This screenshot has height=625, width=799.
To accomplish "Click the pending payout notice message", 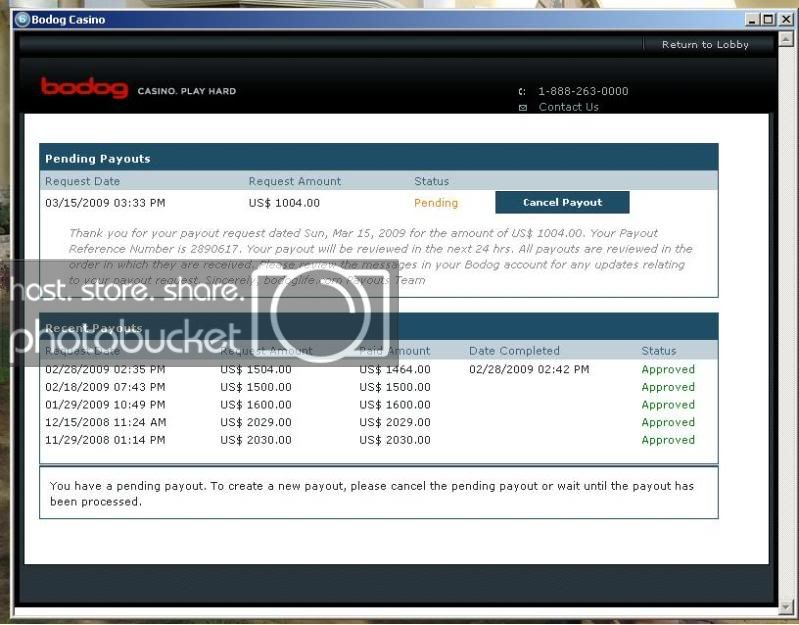I will coord(371,494).
